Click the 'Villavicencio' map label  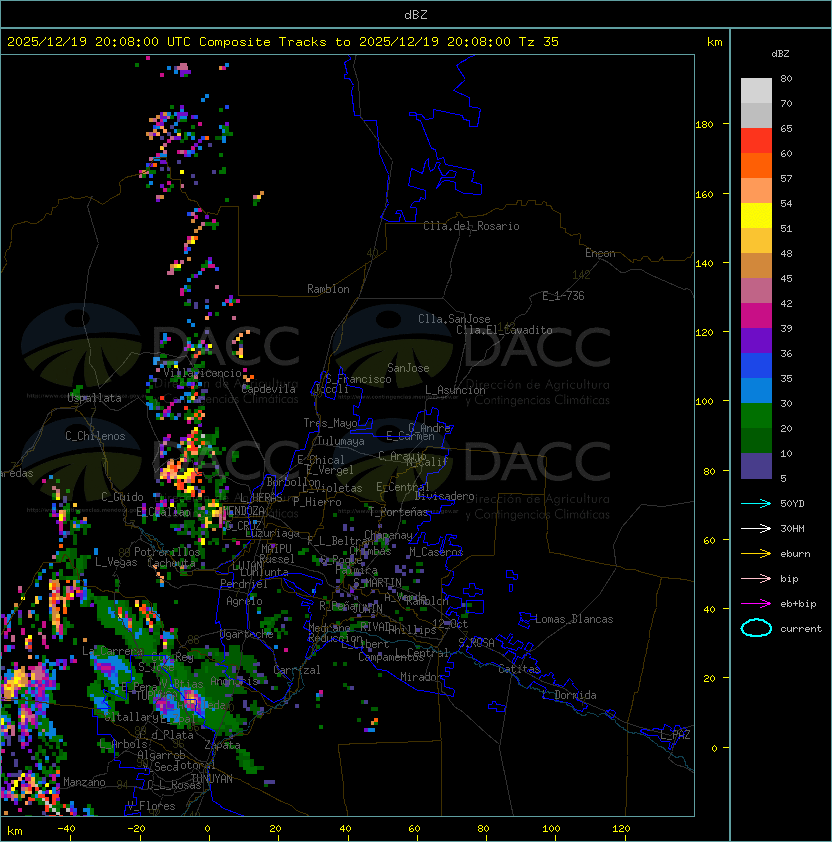[202, 373]
